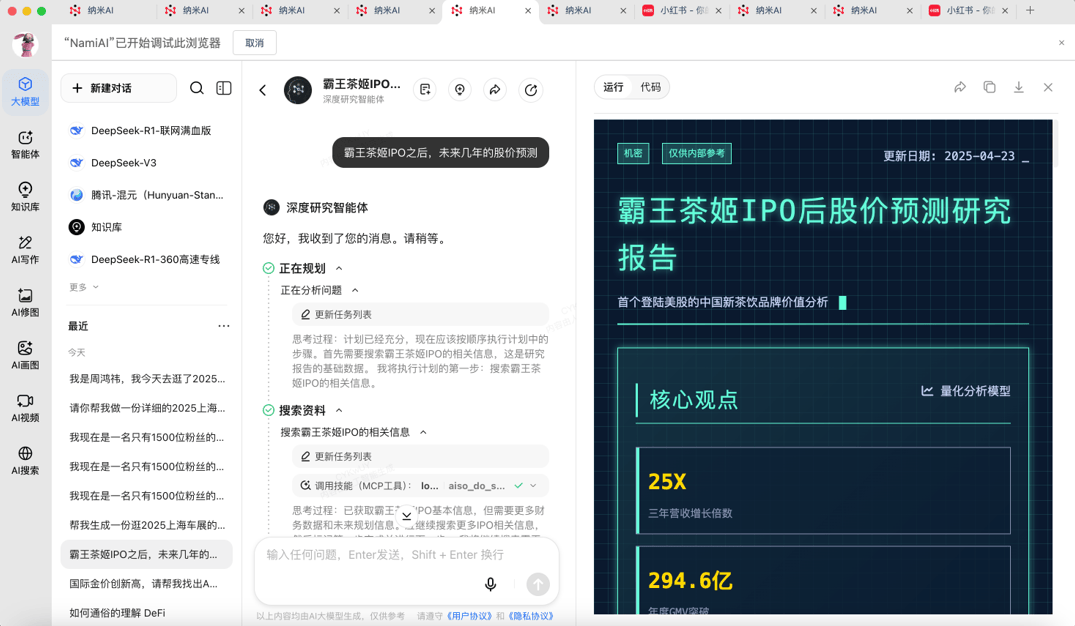Click the send message arrow button

tap(538, 584)
